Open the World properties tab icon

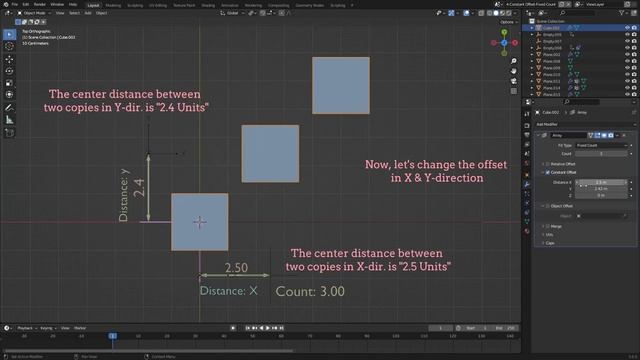coord(527,163)
